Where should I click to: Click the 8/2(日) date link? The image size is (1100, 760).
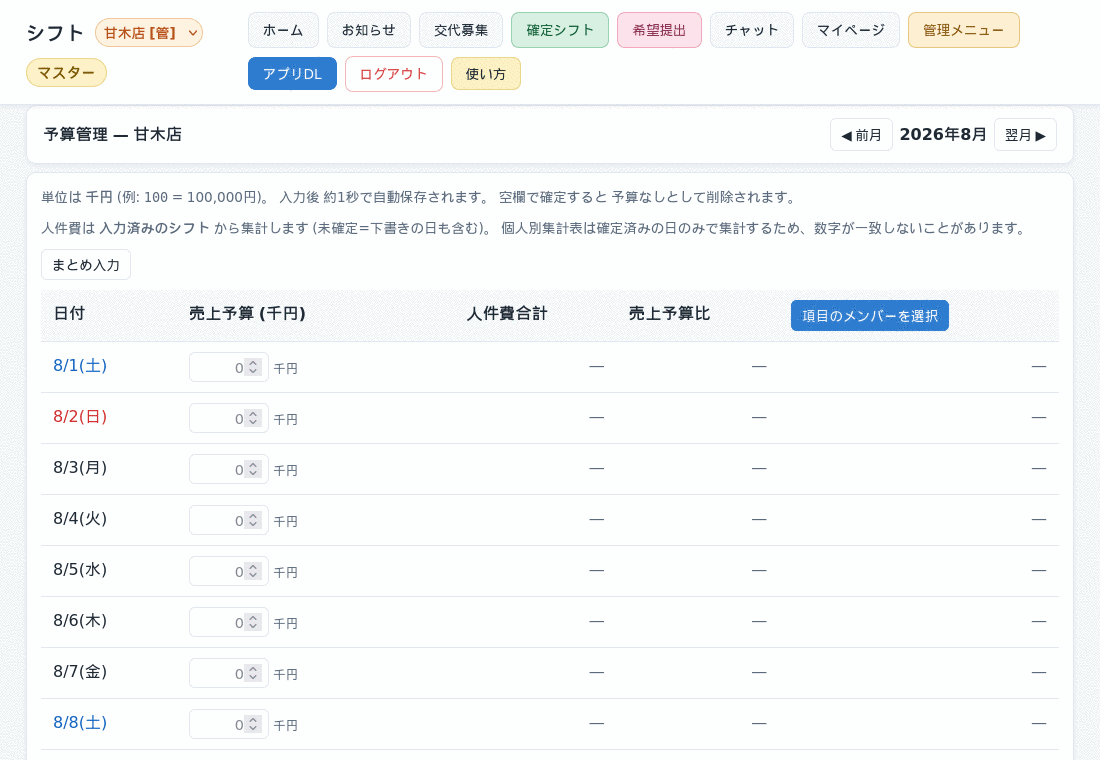(x=80, y=417)
